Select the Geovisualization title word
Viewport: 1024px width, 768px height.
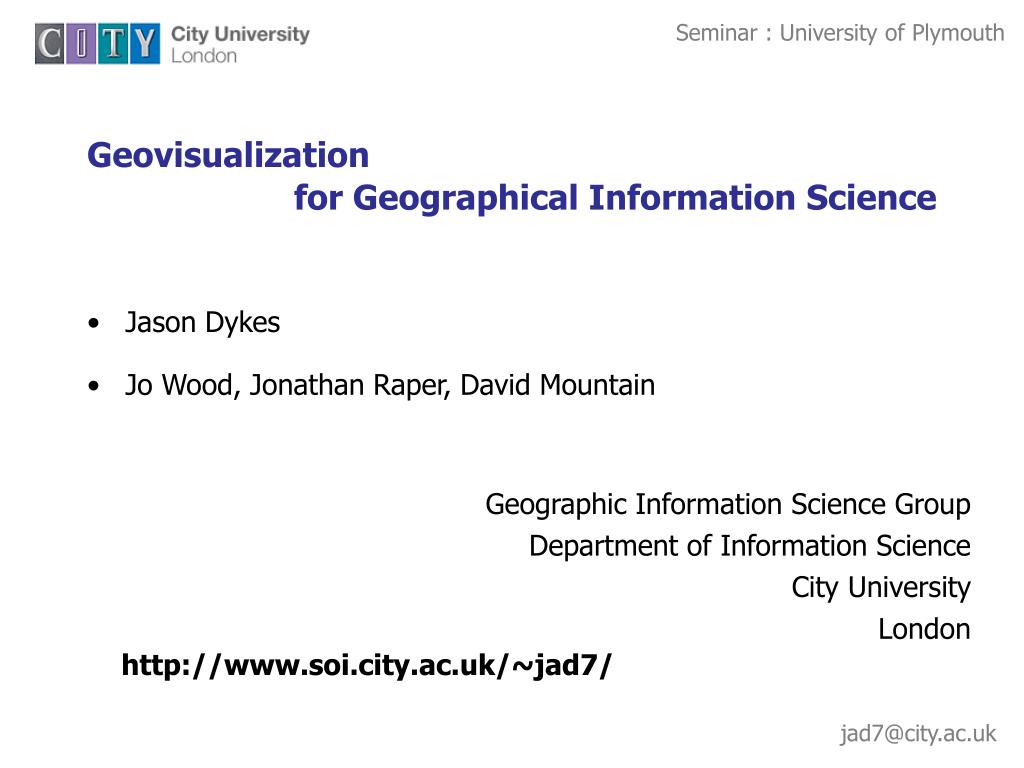[228, 155]
